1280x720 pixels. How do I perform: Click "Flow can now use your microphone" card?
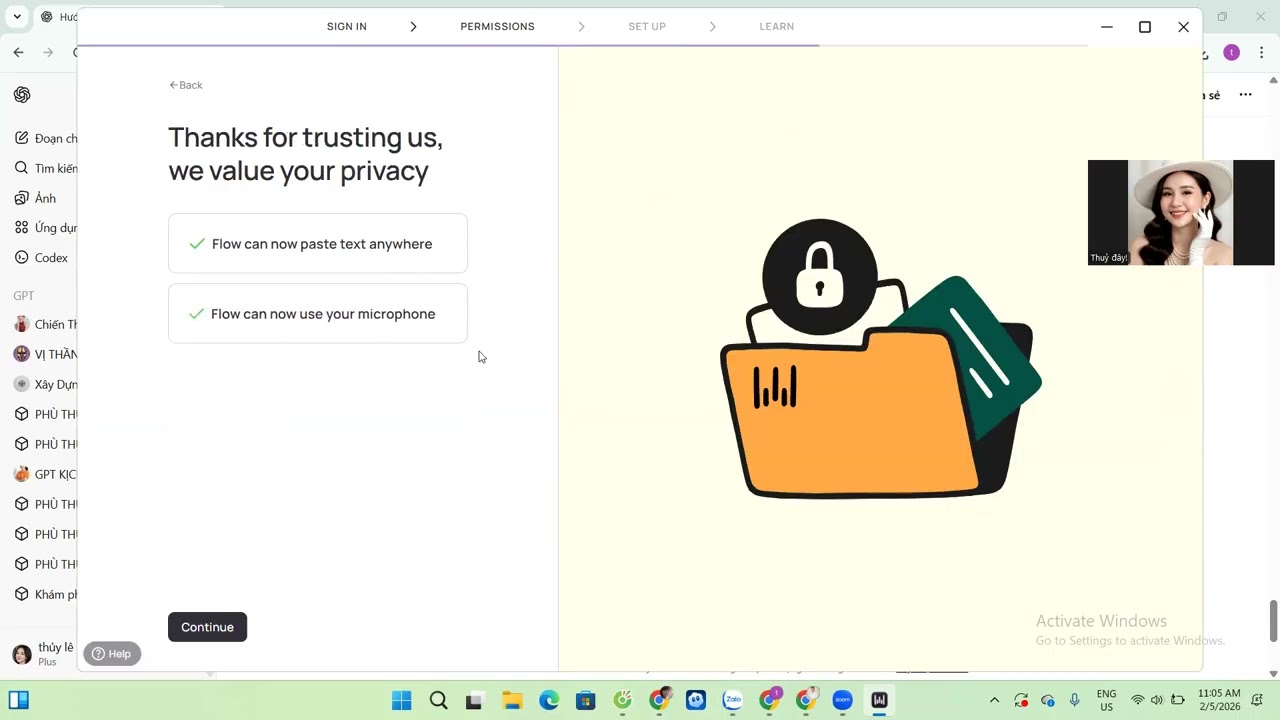(x=318, y=313)
